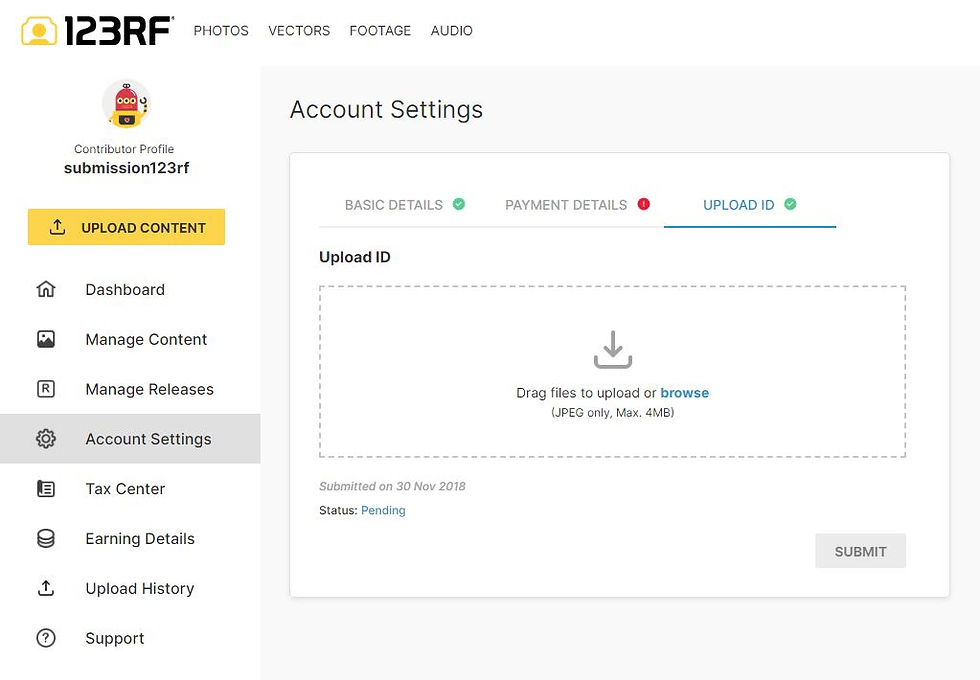Viewport: 980px width, 680px height.
Task: Click the browse link to select files
Action: click(x=684, y=392)
